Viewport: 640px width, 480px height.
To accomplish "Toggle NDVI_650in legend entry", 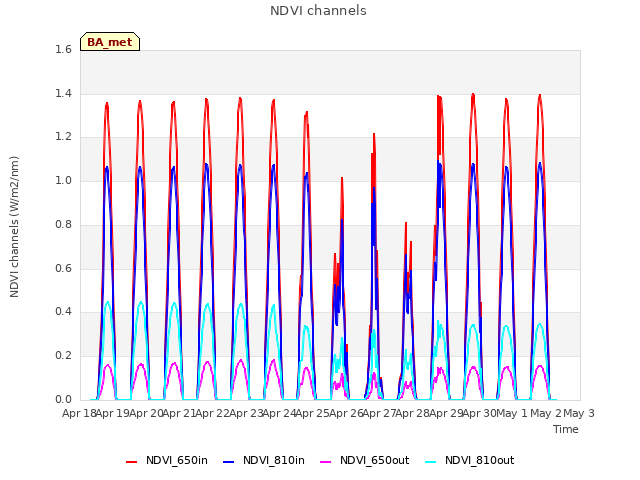I will [167, 460].
